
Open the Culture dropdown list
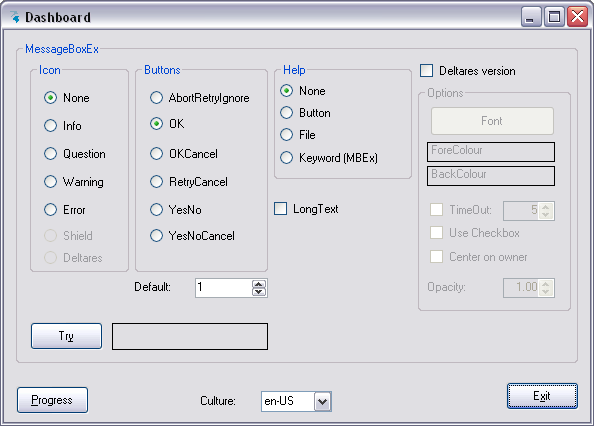(x=322, y=401)
